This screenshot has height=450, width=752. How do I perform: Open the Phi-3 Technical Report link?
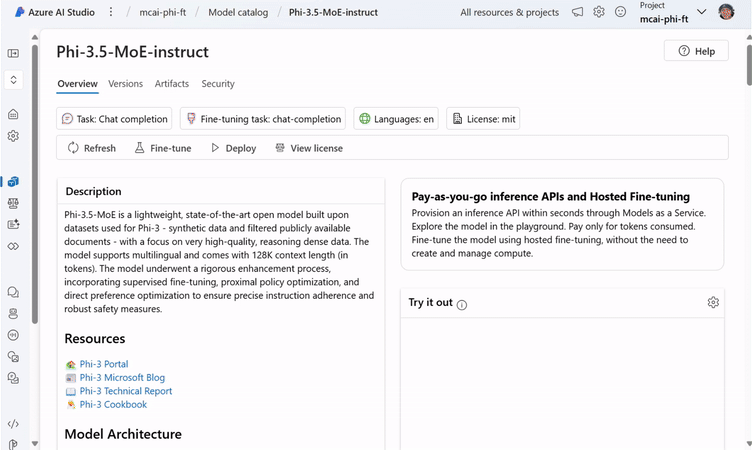coord(126,391)
